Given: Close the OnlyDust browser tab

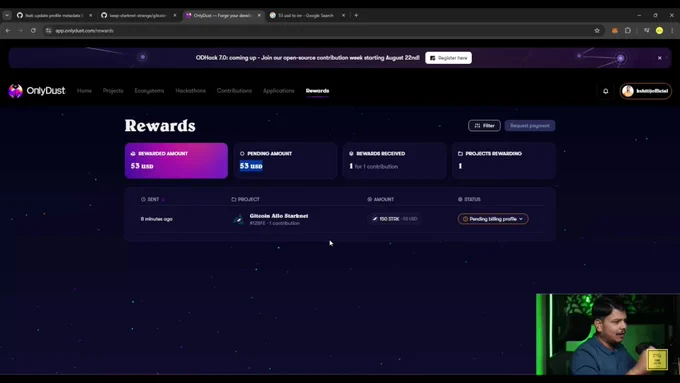Looking at the screenshot, I should pyautogui.click(x=259, y=15).
